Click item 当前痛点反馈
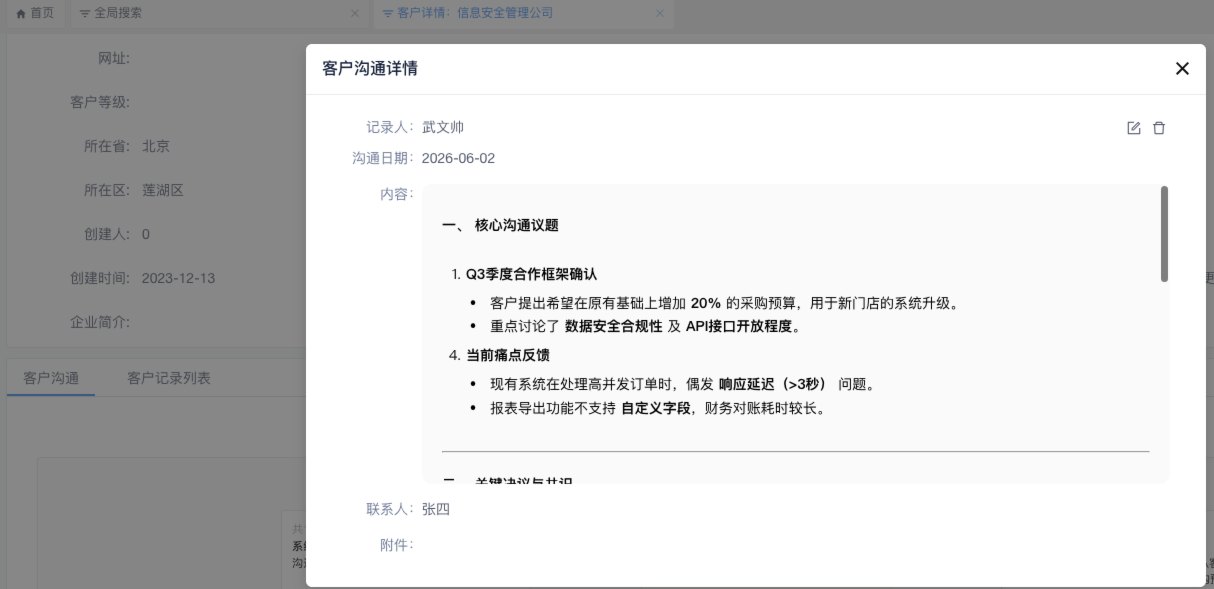The image size is (1214, 589). pyautogui.click(x=507, y=355)
